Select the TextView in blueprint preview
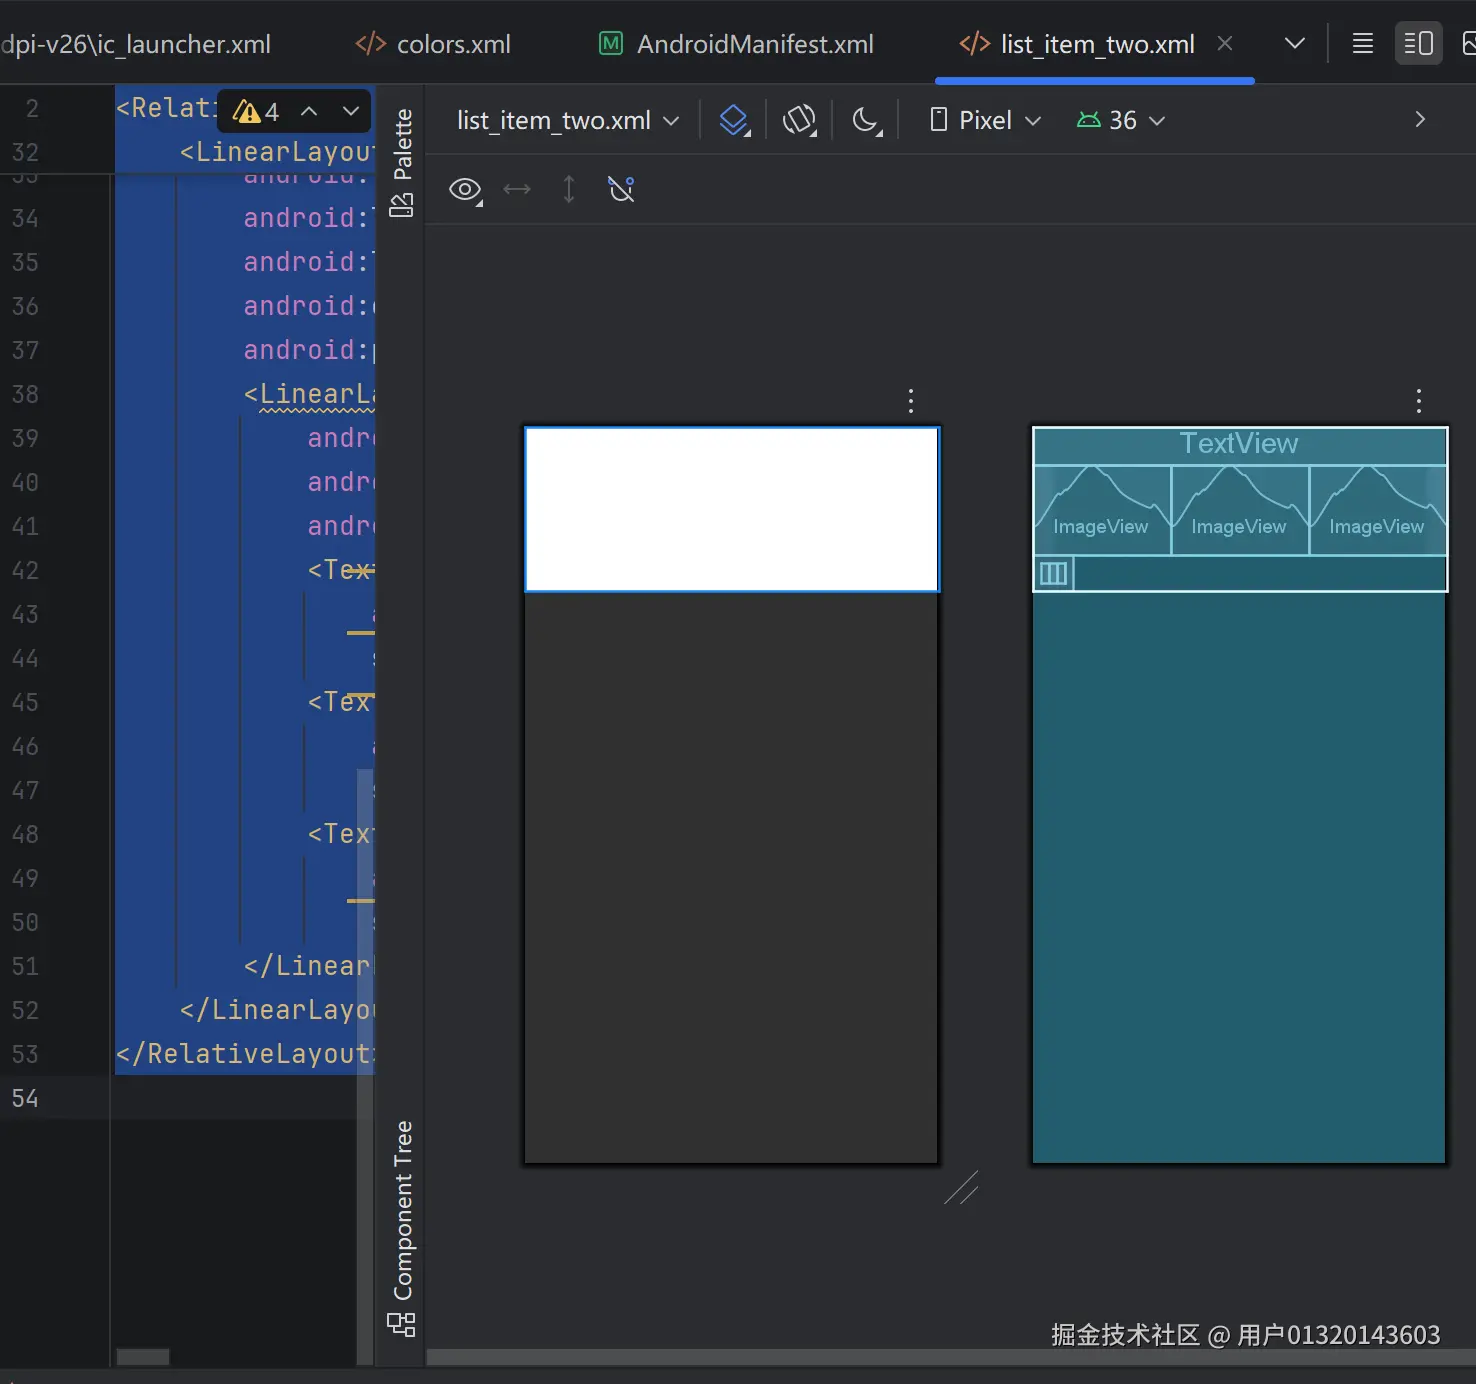Image resolution: width=1476 pixels, height=1384 pixels. (1238, 444)
